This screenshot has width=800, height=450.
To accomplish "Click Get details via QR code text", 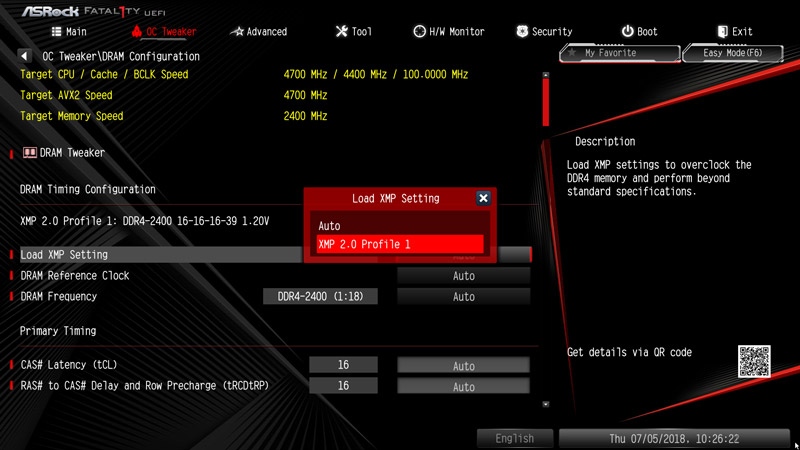I will (x=629, y=352).
